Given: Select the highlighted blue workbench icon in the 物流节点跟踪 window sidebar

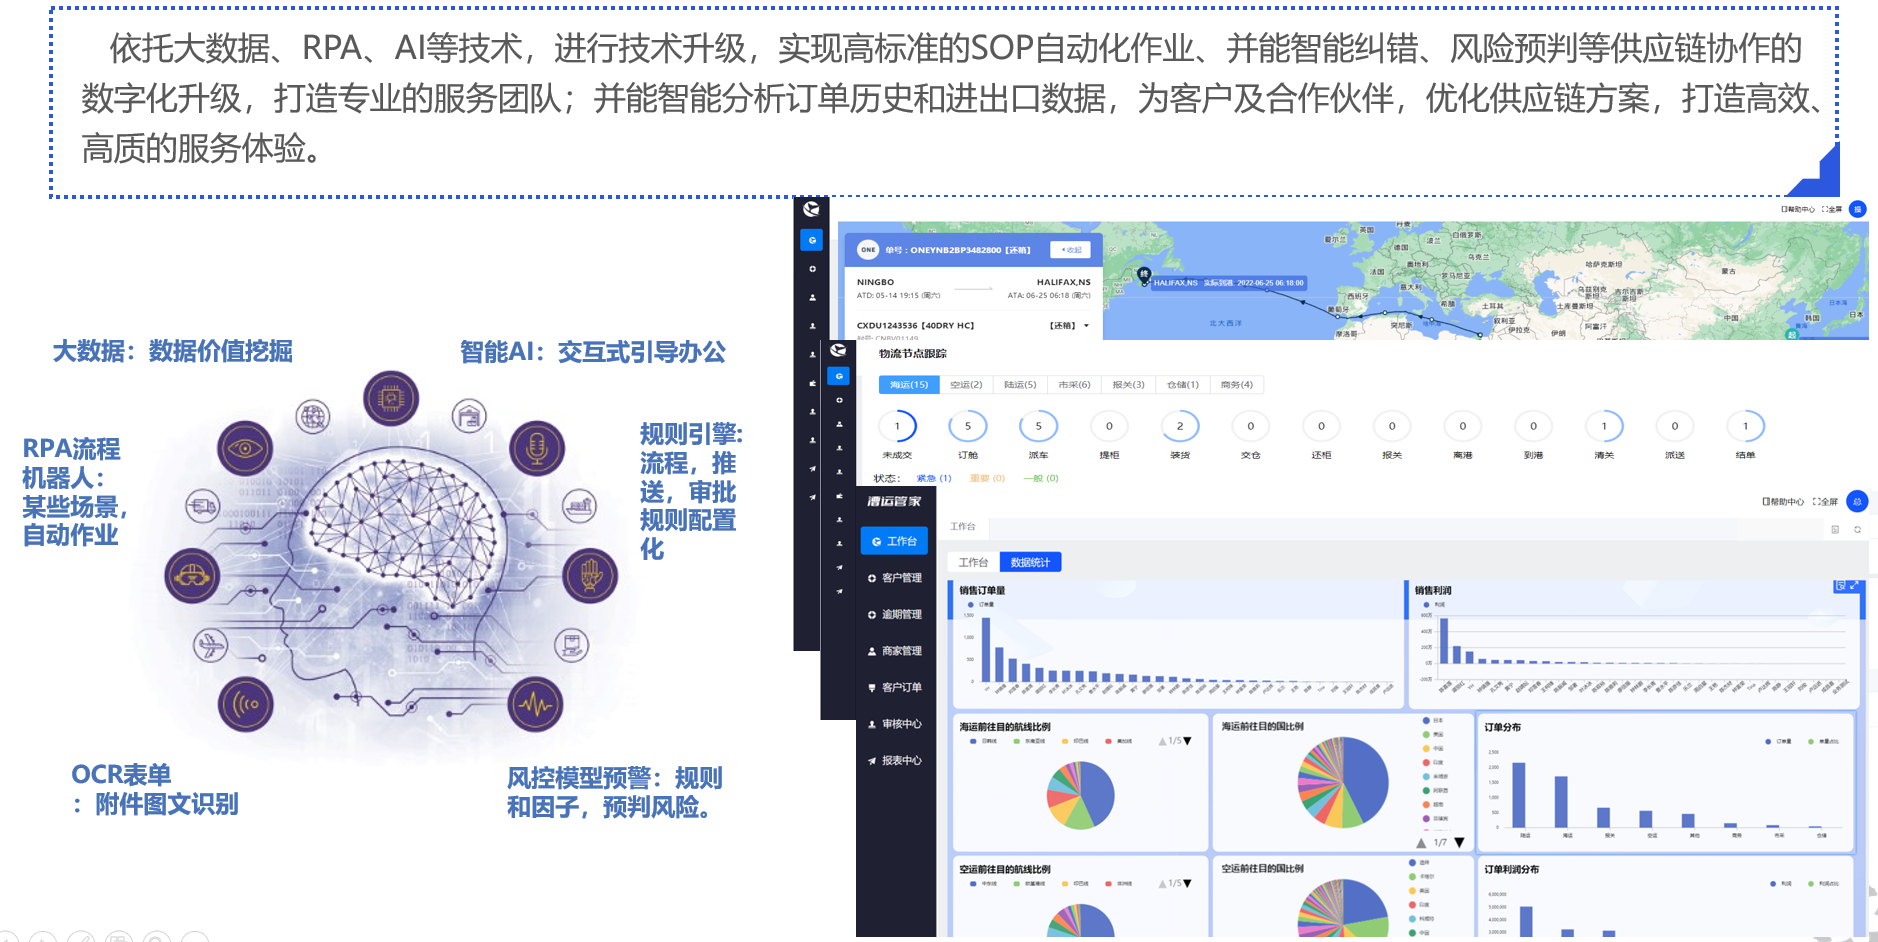Looking at the screenshot, I should (839, 376).
